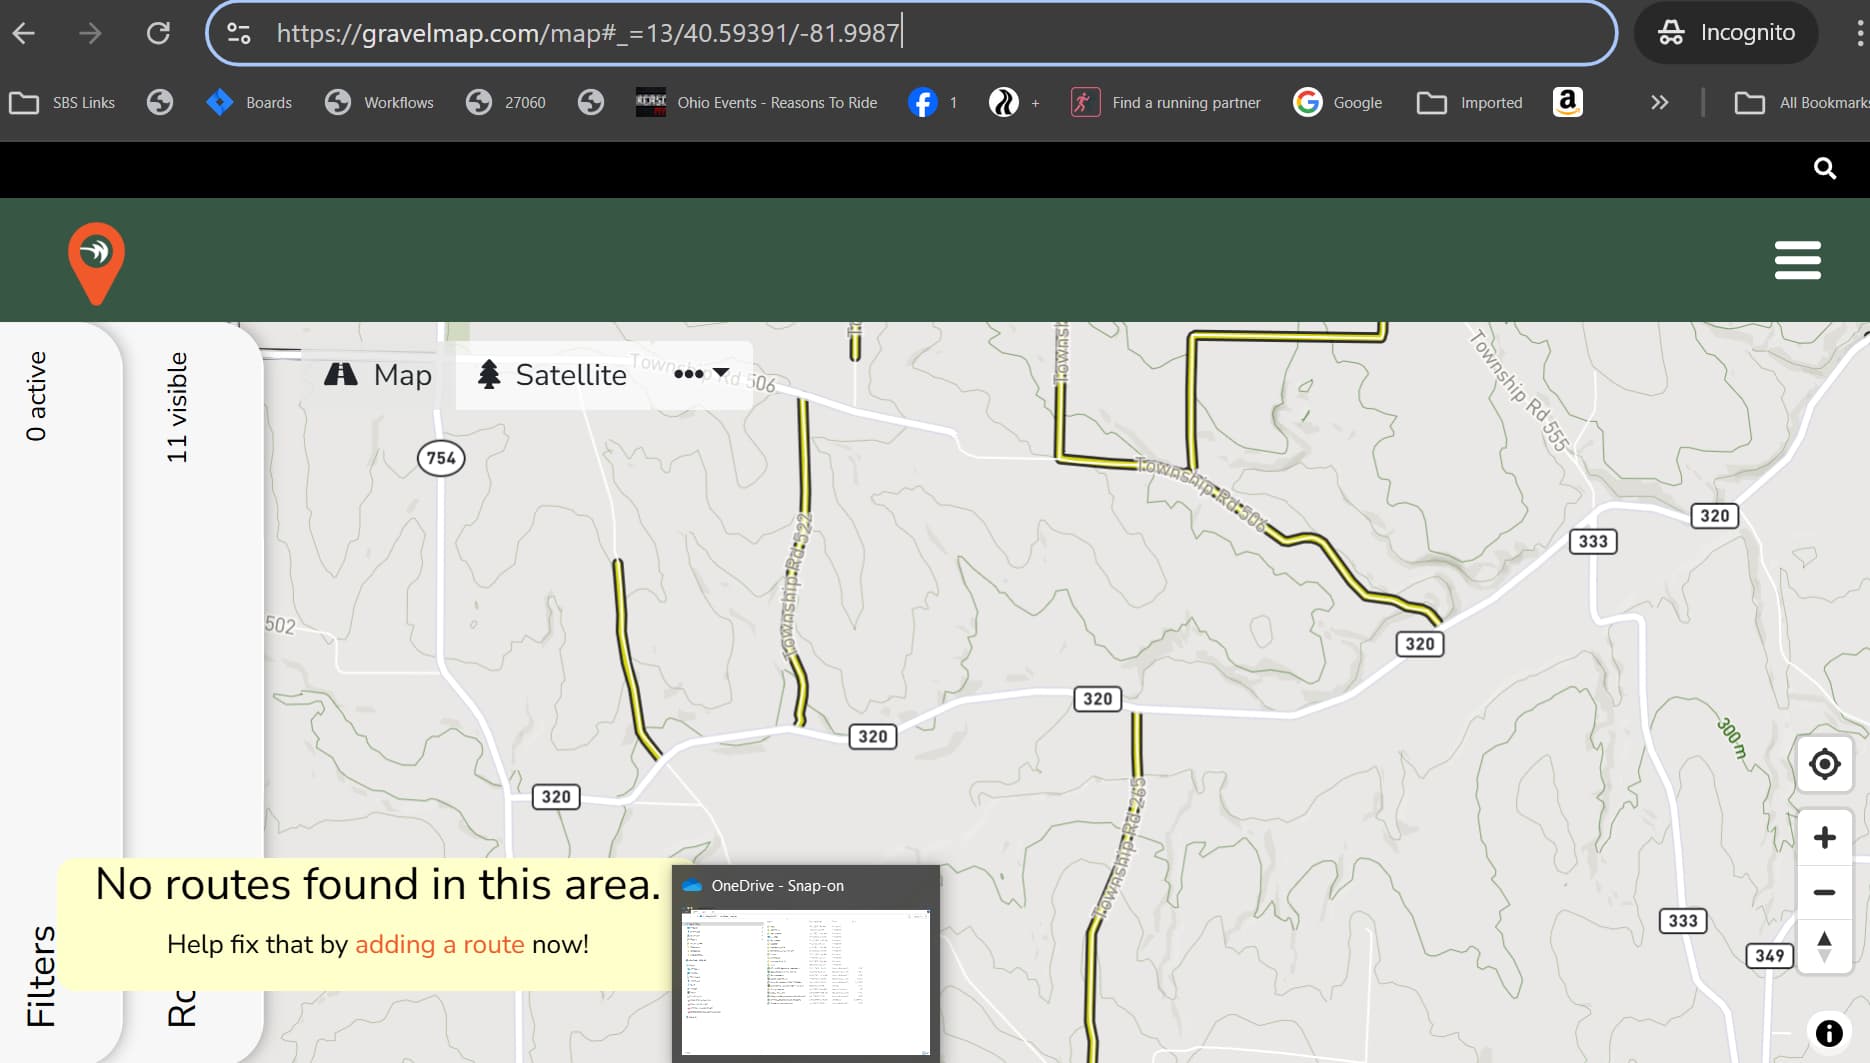The image size is (1870, 1063).
Task: Open the hamburger navigation menu
Action: click(x=1797, y=260)
